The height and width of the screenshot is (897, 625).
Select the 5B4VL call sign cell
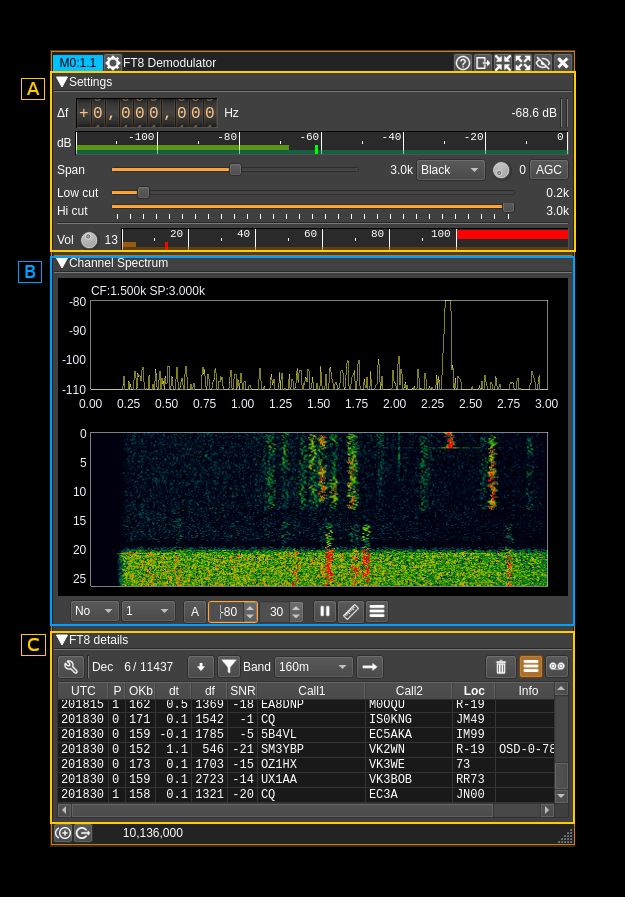click(312, 734)
